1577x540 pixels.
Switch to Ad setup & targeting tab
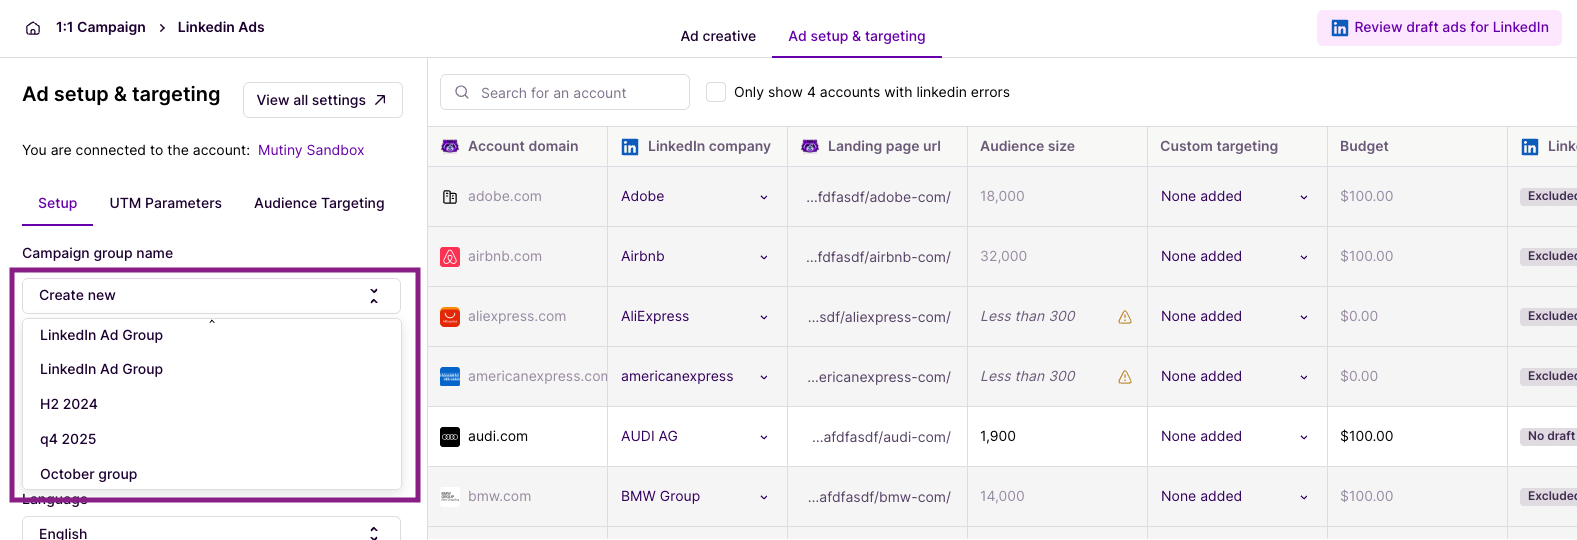coord(857,36)
